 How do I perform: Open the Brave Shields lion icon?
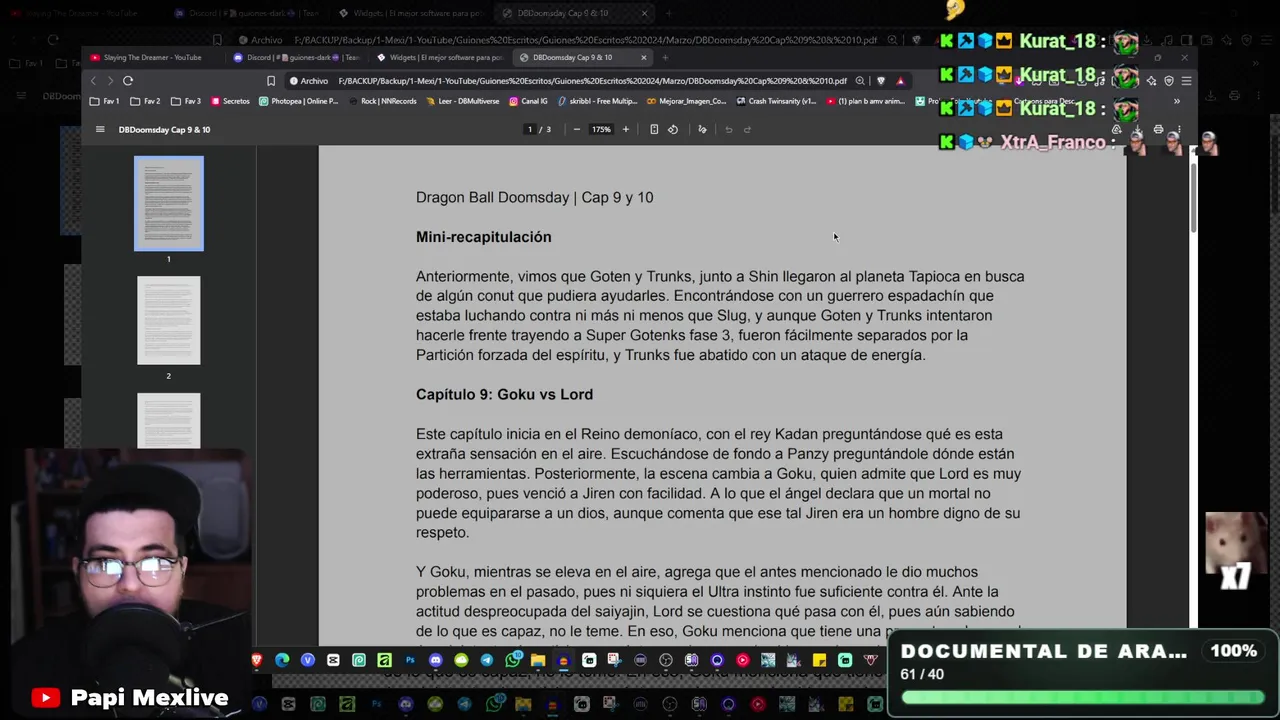(x=881, y=80)
